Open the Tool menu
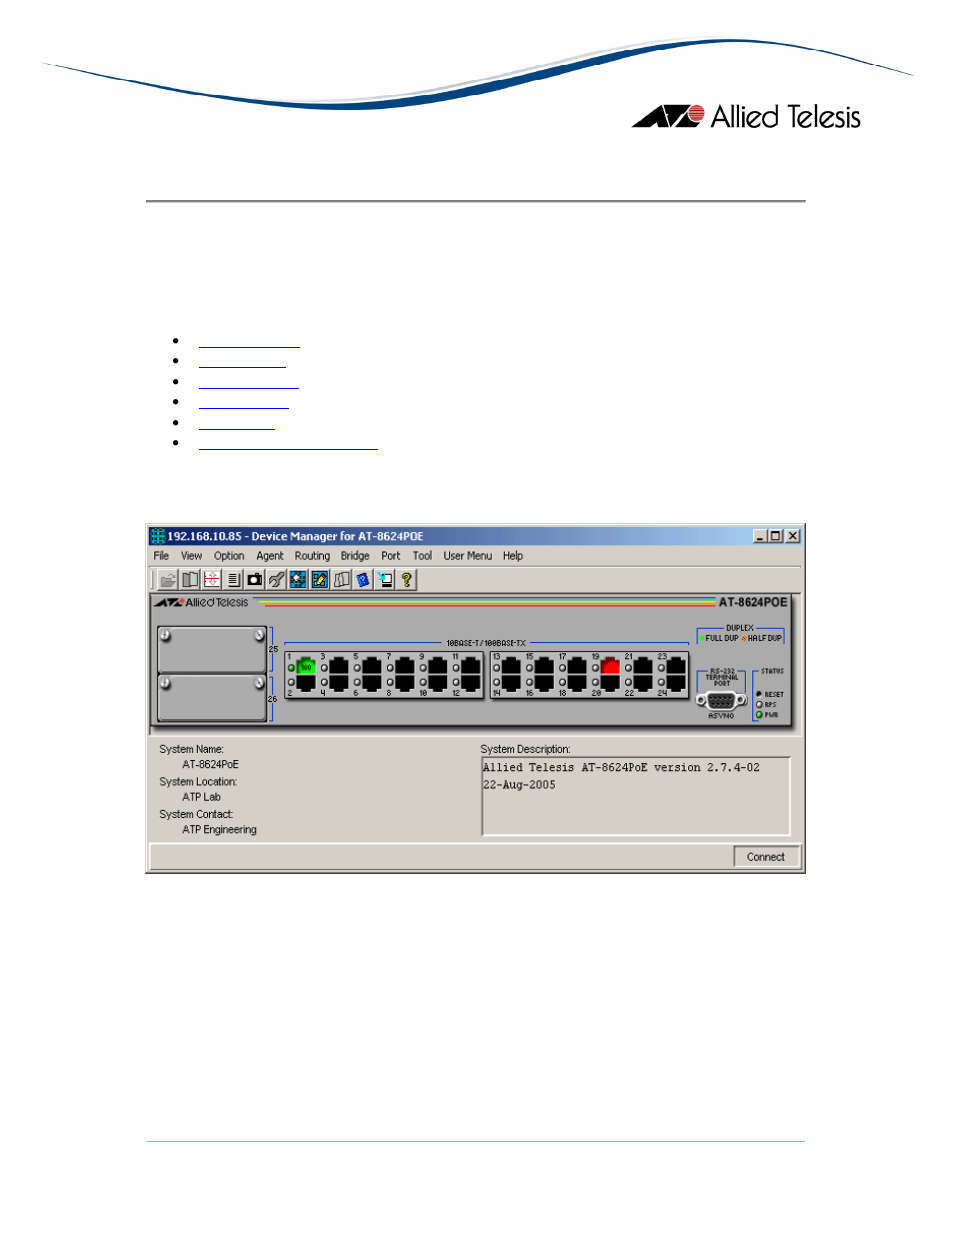Image resolution: width=954 pixels, height=1235 pixels. 422,556
